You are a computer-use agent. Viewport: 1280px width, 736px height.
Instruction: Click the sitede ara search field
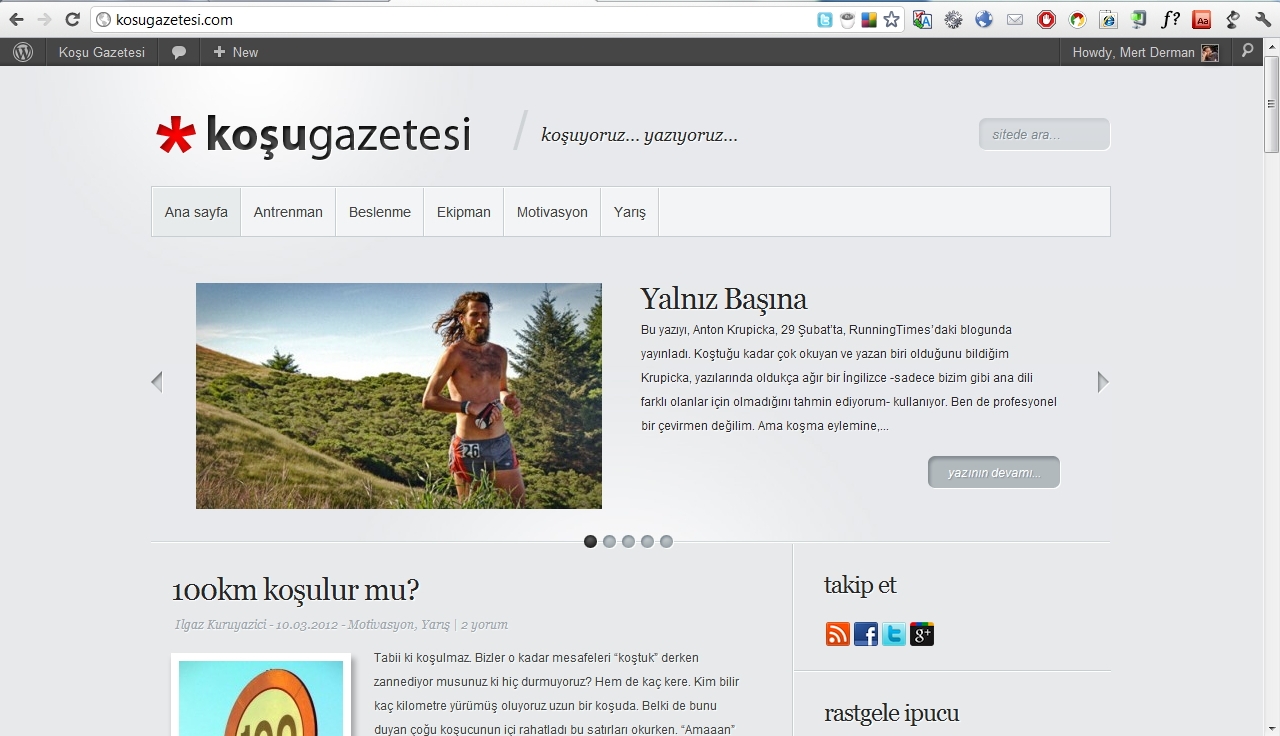1044,134
